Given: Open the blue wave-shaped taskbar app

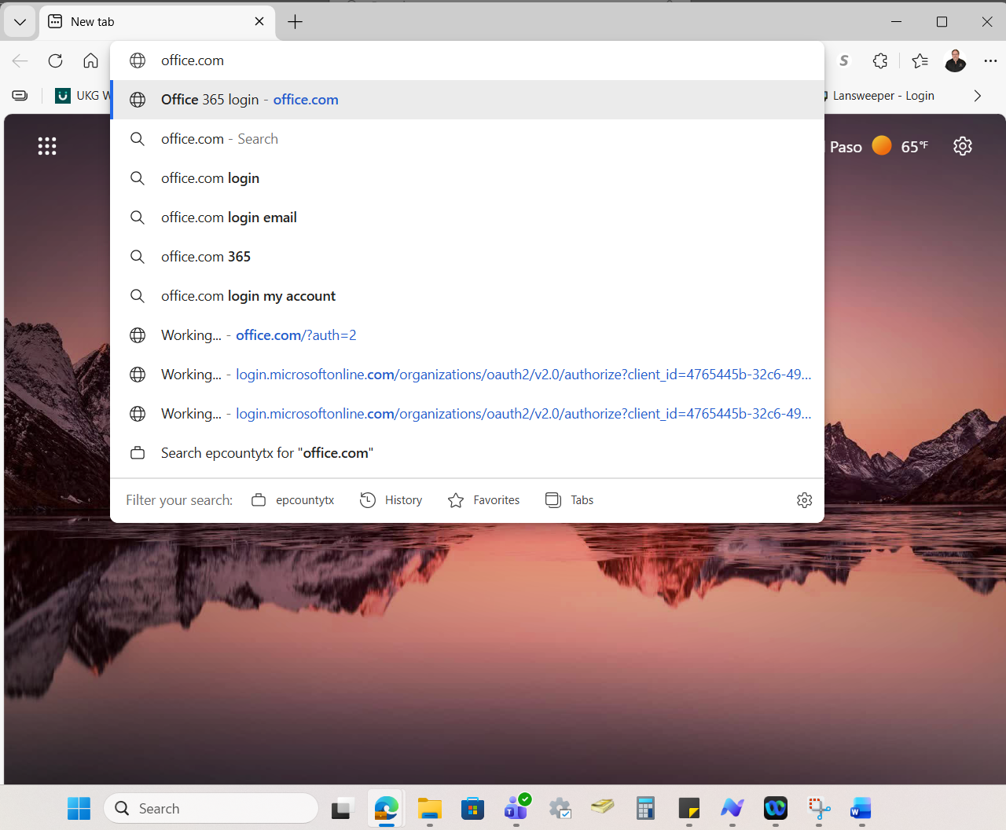Looking at the screenshot, I should (x=732, y=808).
